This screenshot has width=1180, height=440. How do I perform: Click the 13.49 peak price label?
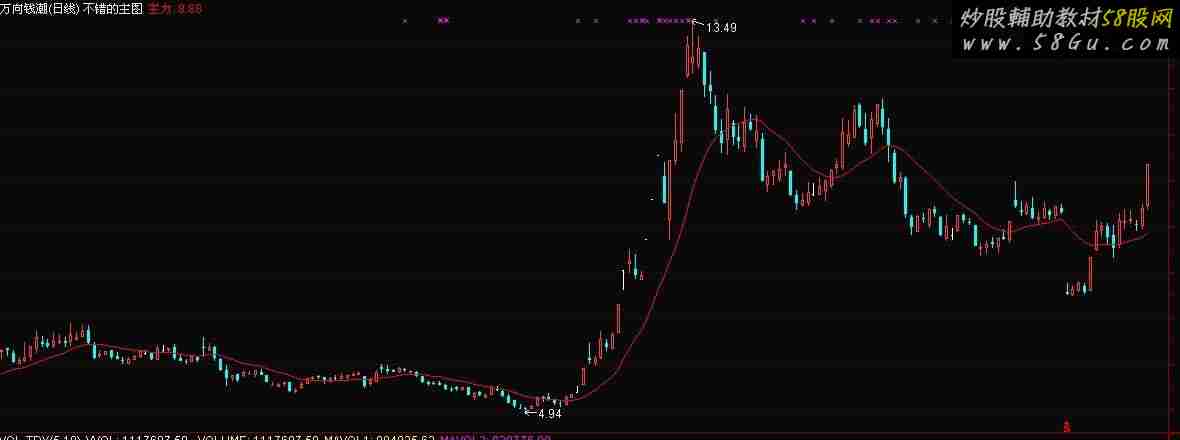[721, 28]
